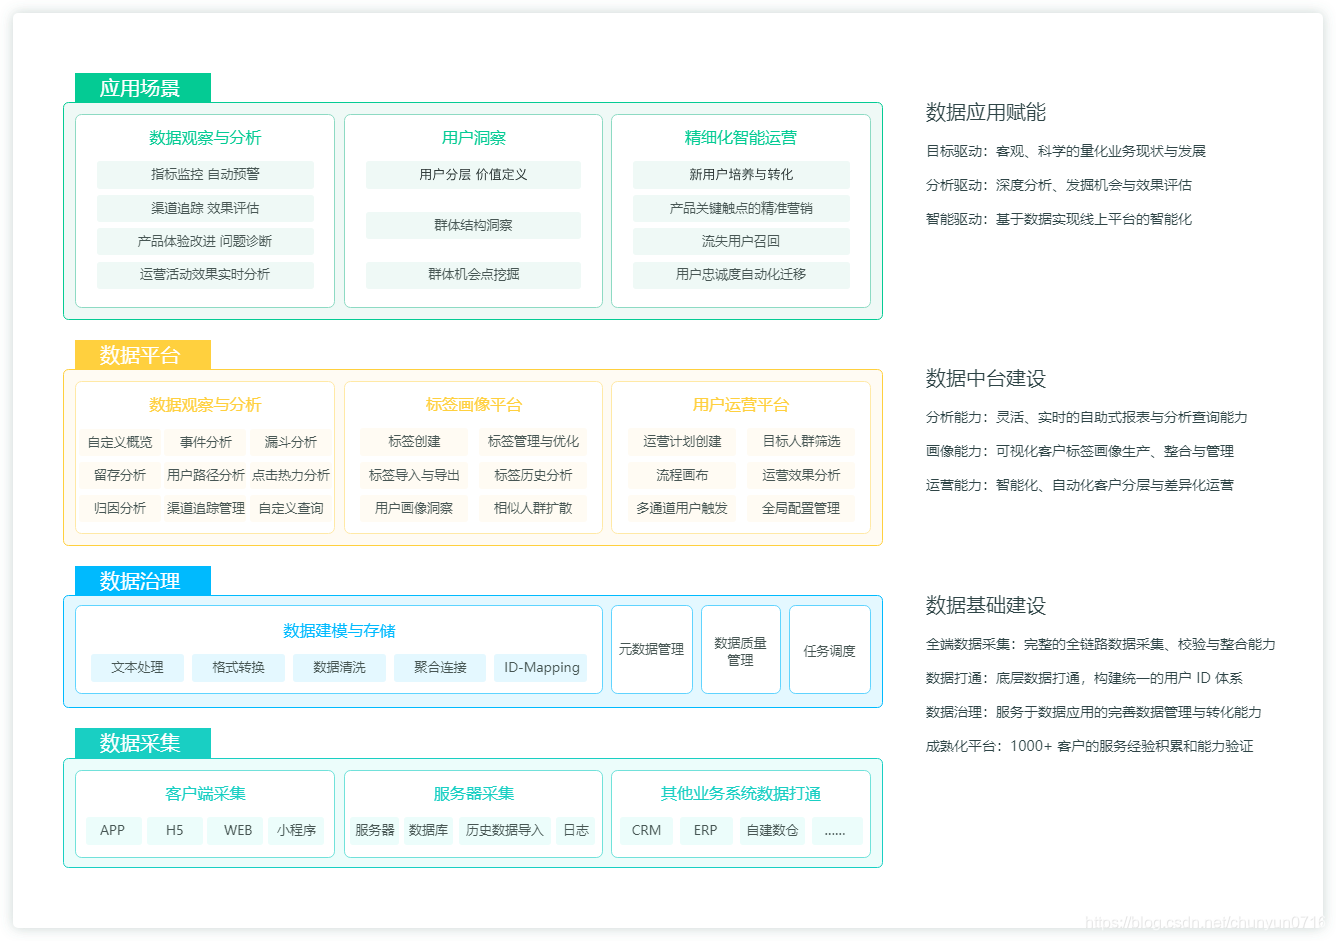Select the 标签创建 item
Viewport: 1336px width, 941px height.
pyautogui.click(x=412, y=441)
